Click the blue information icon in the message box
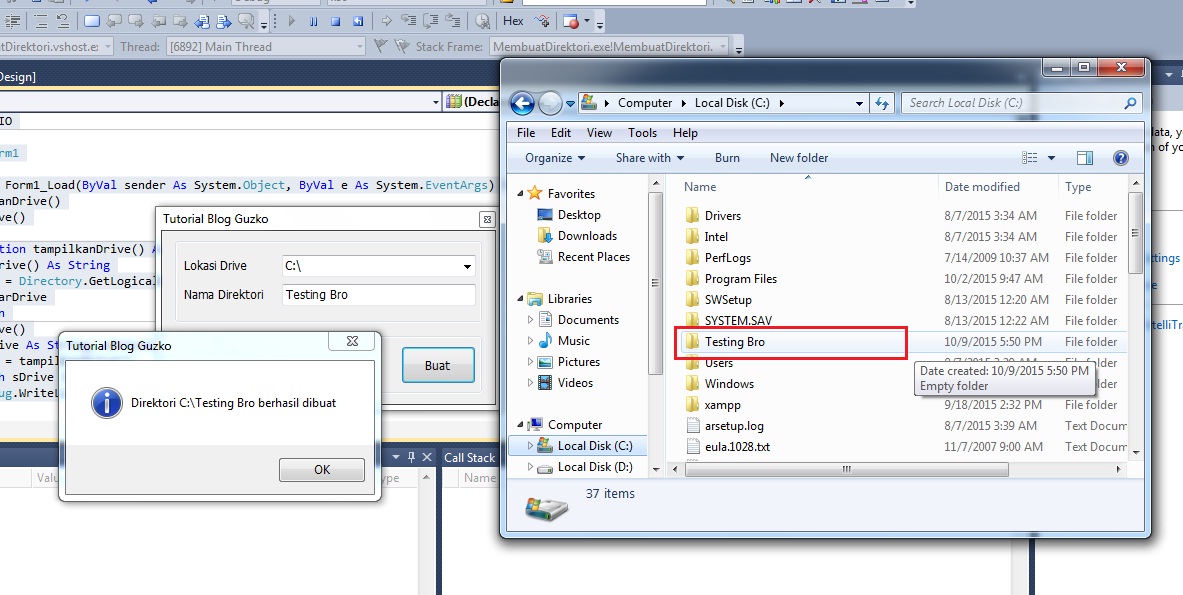1183x595 pixels. pos(107,403)
